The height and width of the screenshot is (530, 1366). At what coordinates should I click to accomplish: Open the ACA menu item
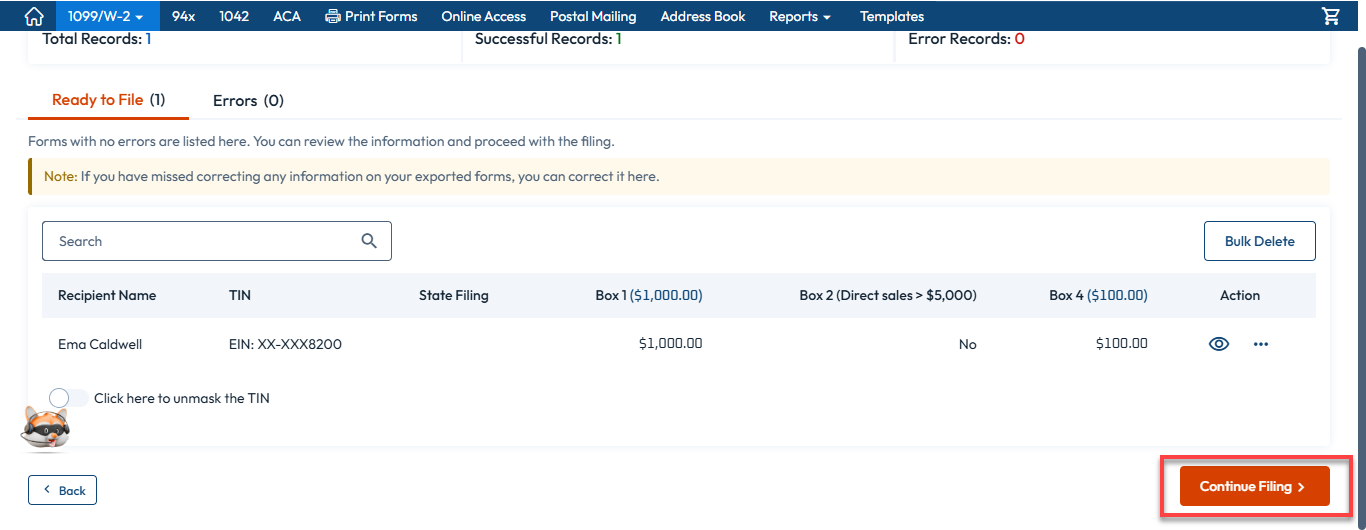[287, 16]
